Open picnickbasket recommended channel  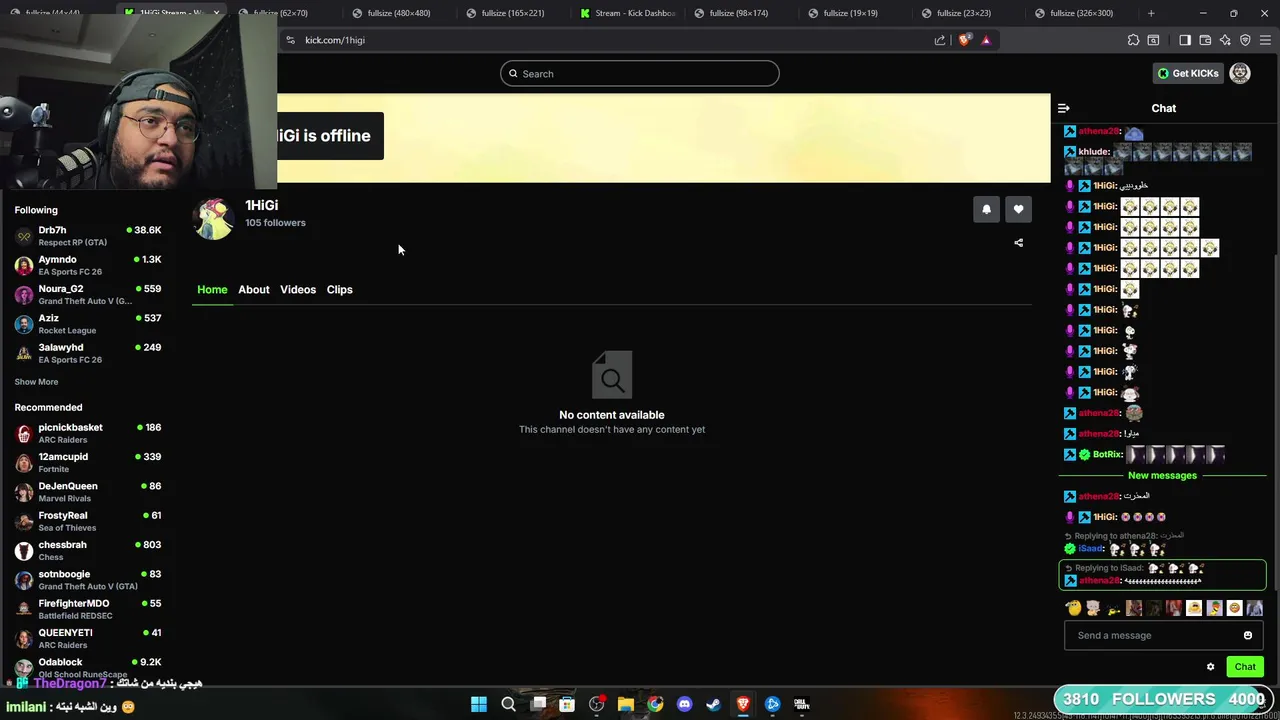88,433
